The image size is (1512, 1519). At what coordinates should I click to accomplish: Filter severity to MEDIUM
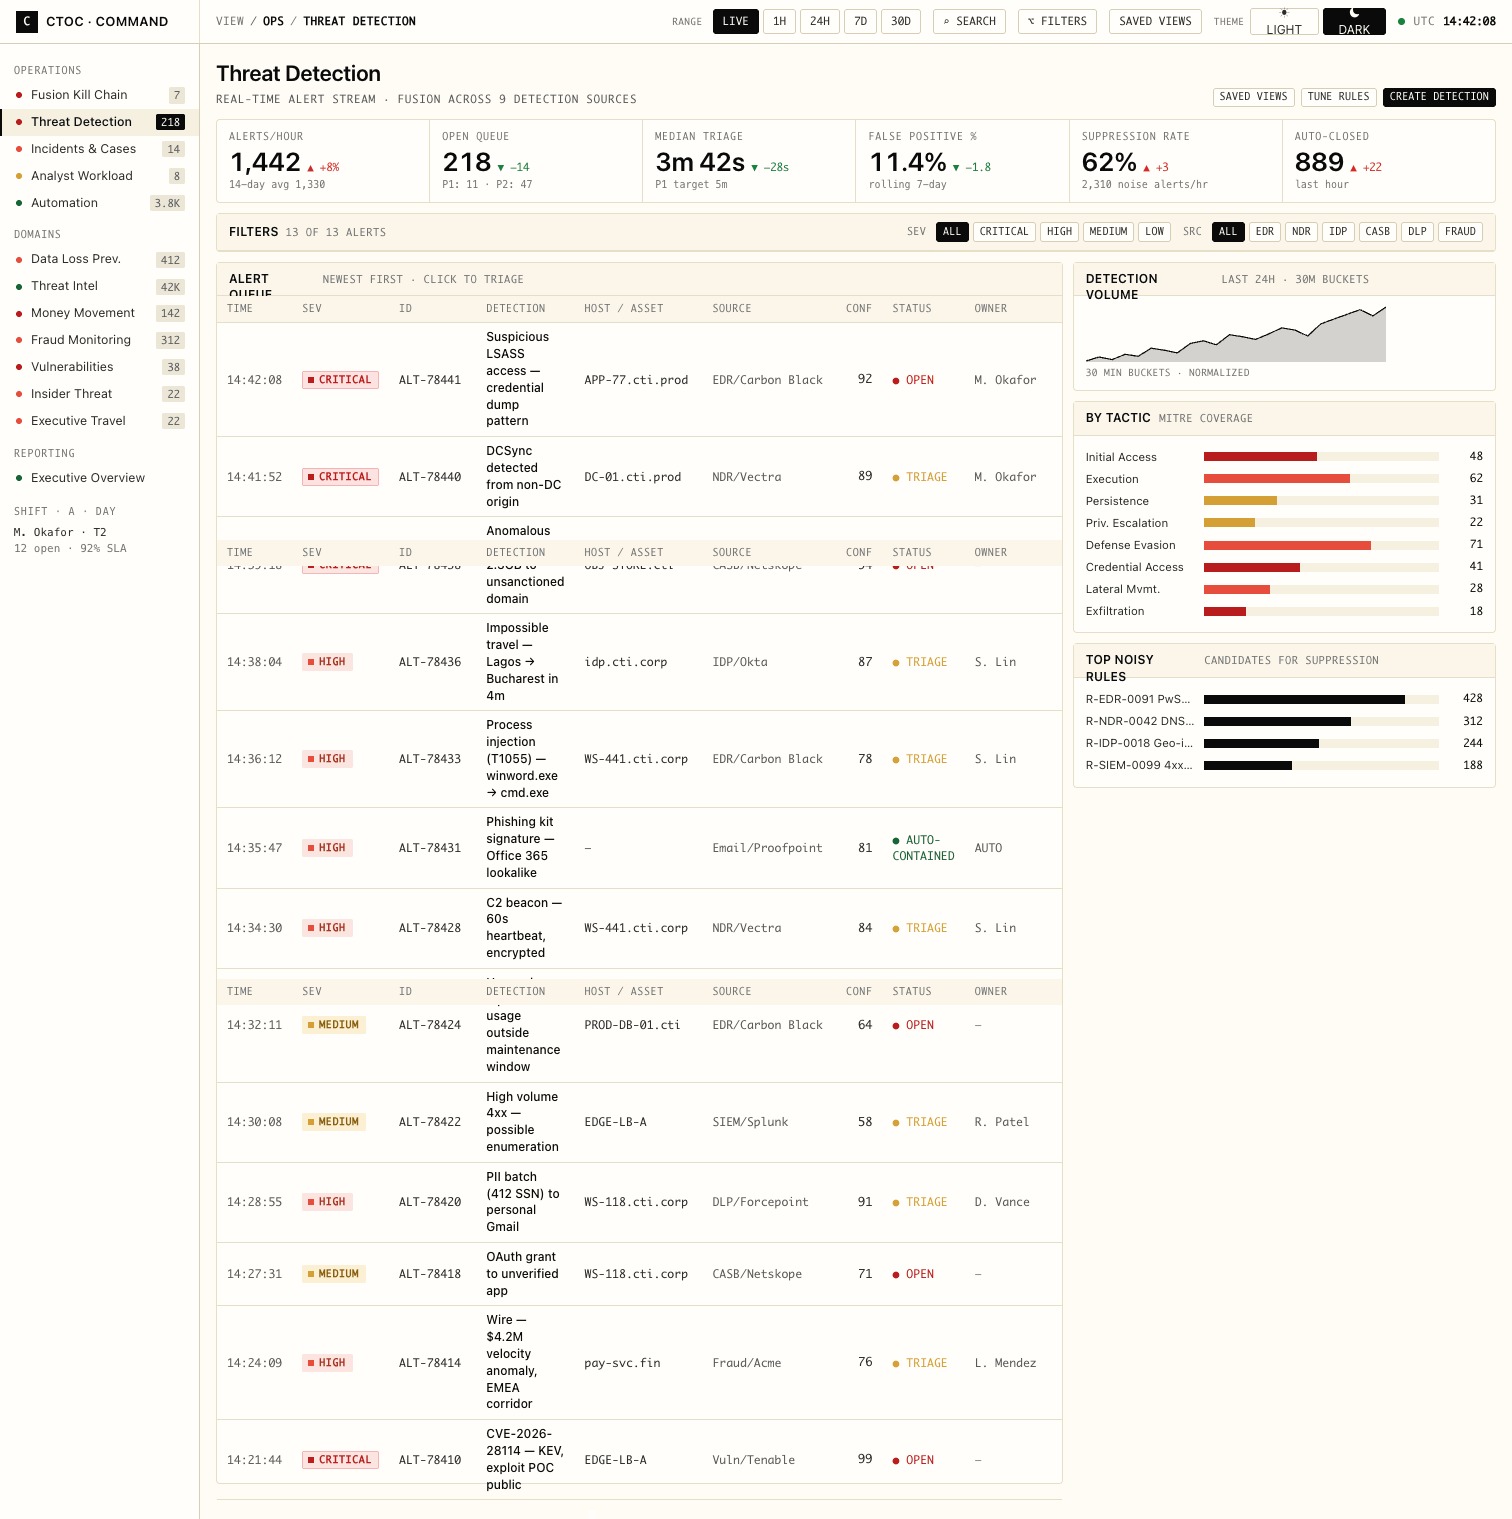click(1108, 232)
